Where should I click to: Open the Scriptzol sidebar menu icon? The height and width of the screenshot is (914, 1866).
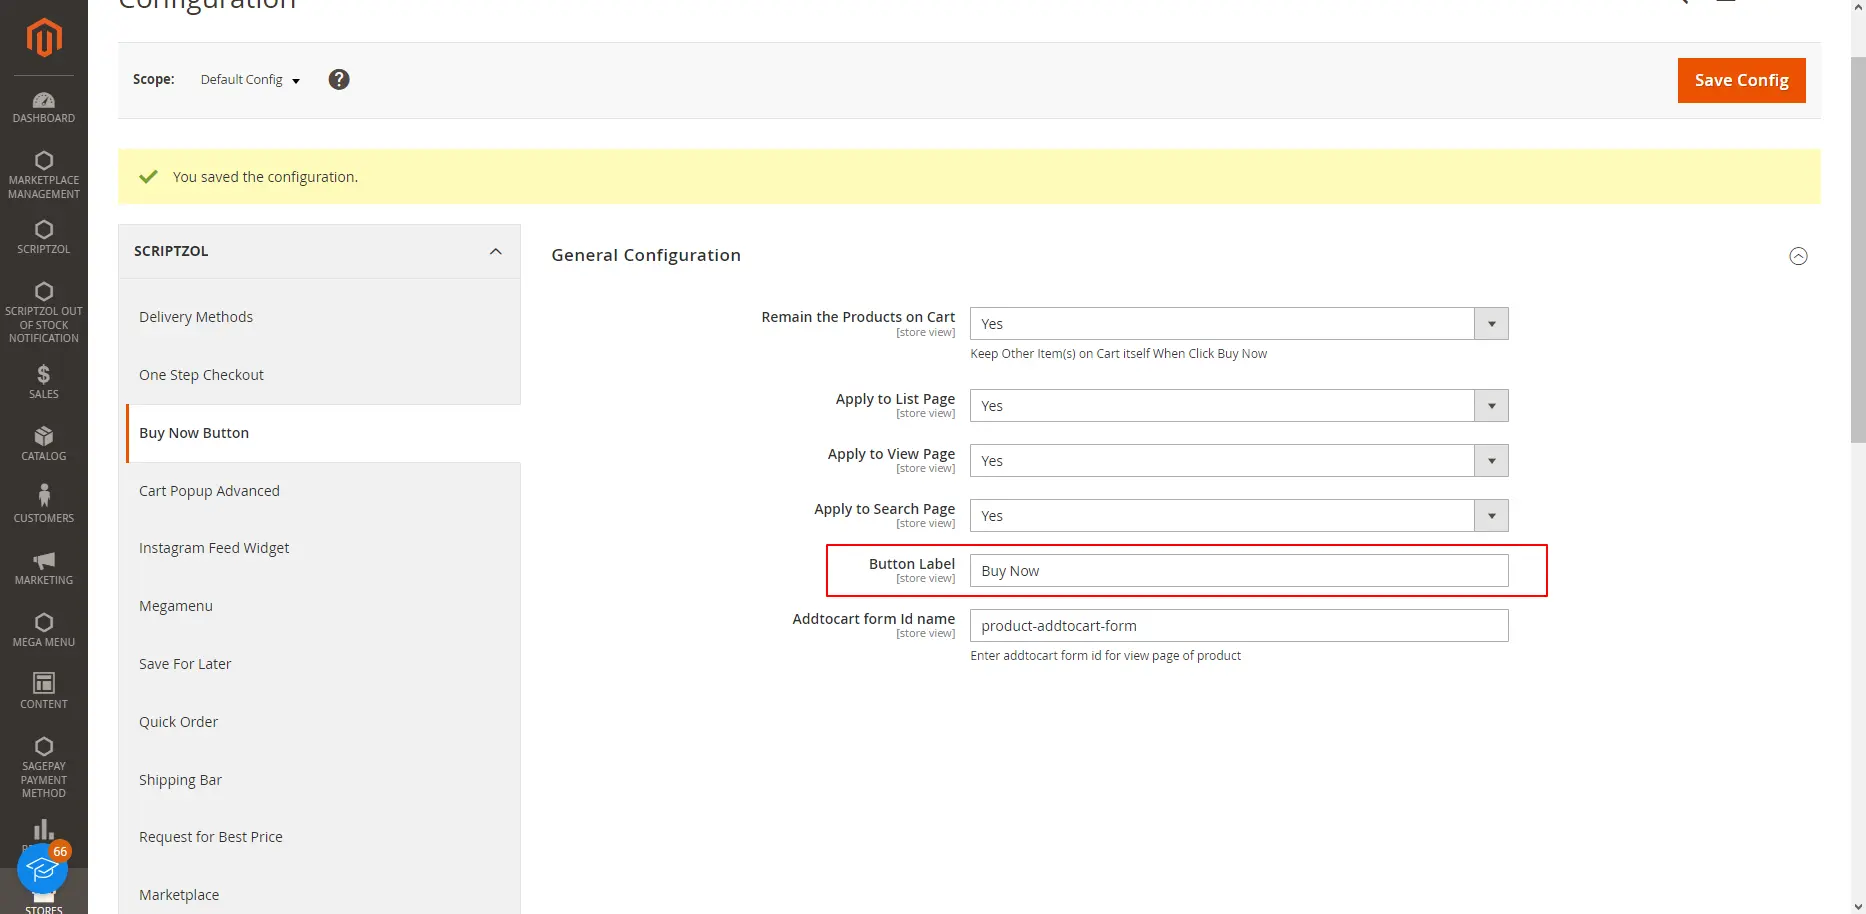44,237
